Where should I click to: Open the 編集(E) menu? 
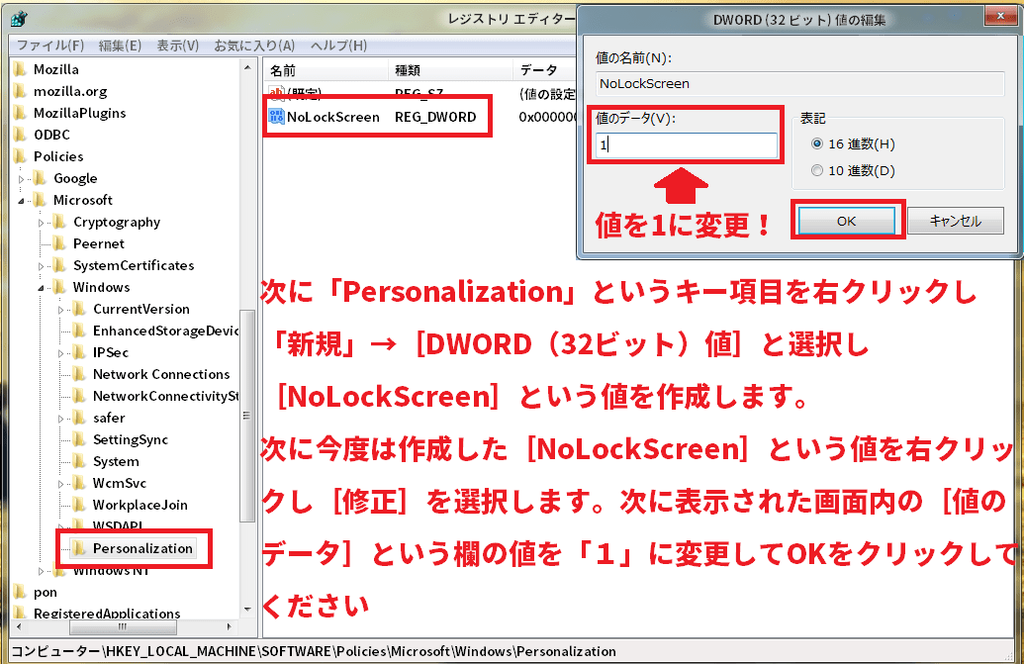120,45
